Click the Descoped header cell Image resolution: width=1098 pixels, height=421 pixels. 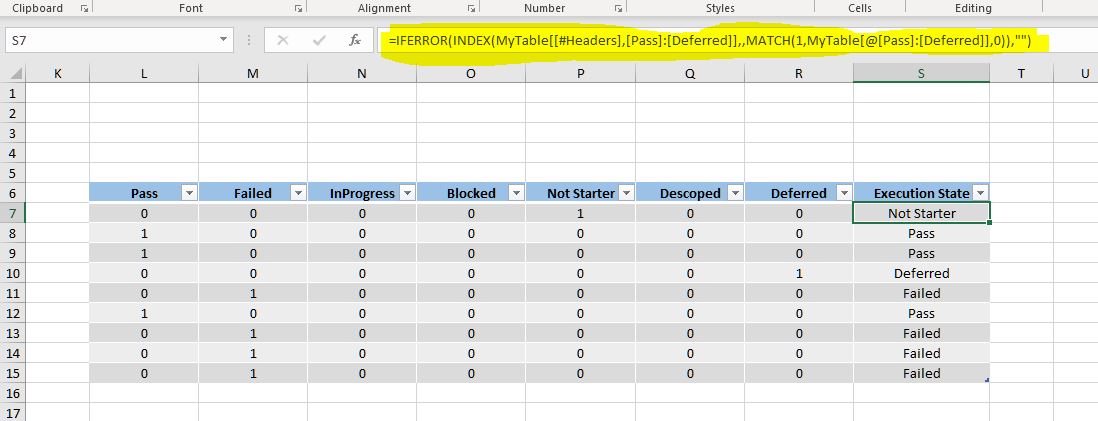(x=690, y=193)
